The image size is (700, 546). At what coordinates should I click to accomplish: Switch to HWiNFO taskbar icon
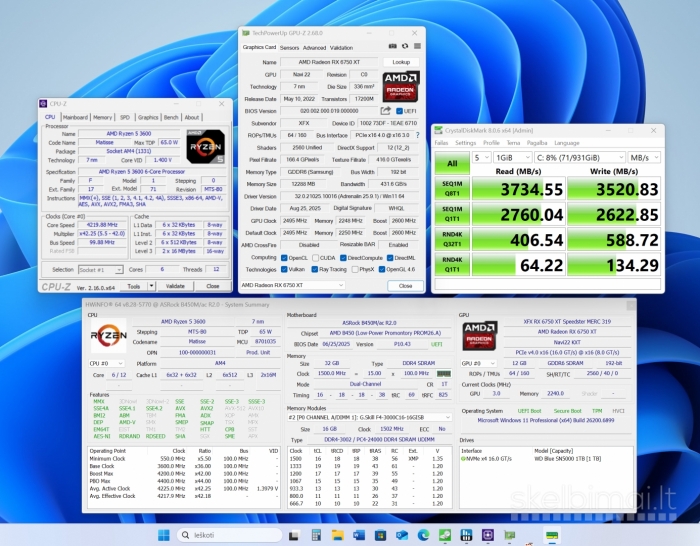466,535
